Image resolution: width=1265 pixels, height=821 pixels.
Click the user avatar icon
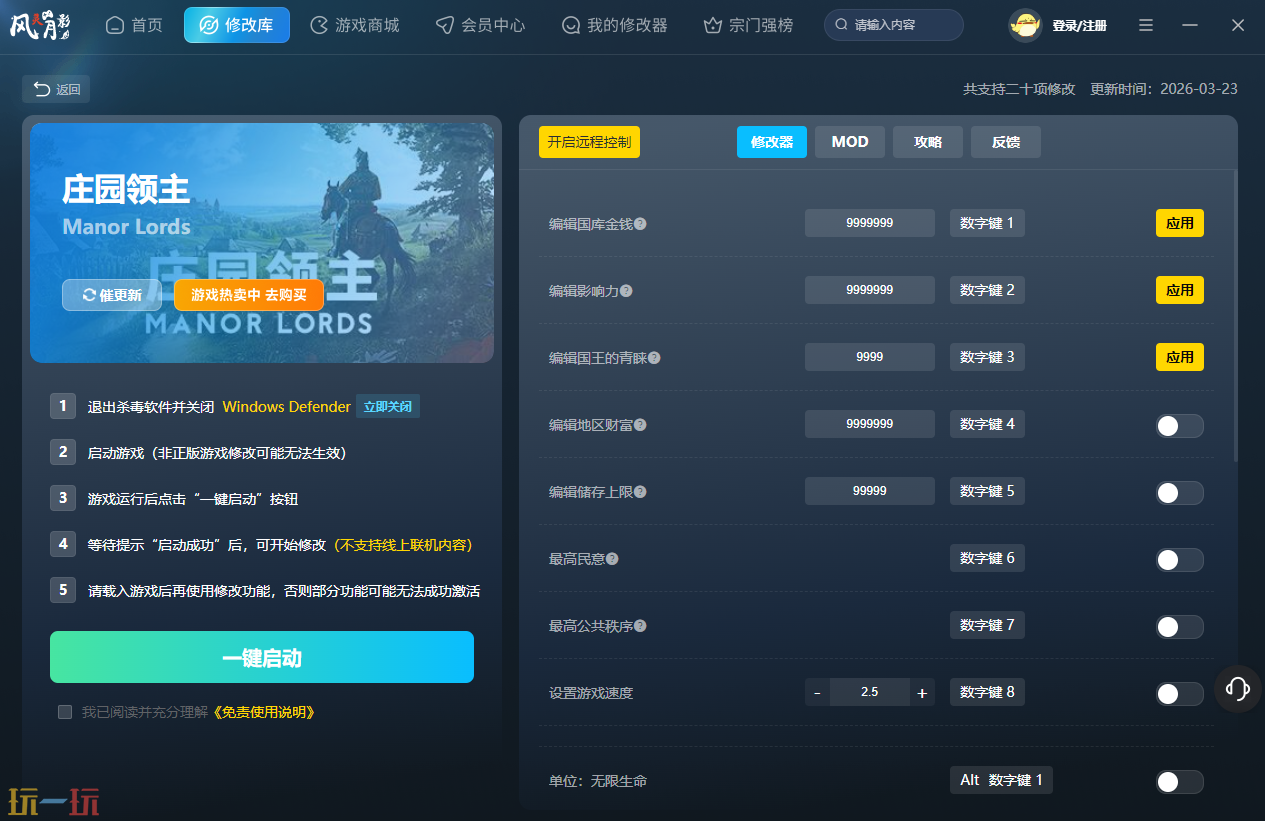click(x=1025, y=25)
